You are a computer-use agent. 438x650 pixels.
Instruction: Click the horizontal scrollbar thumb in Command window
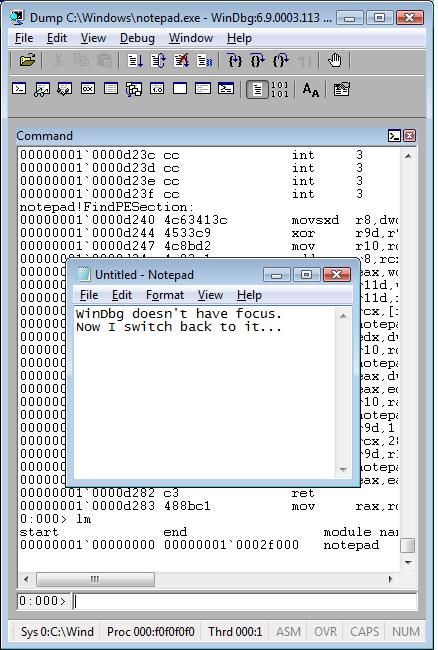(x=95, y=579)
